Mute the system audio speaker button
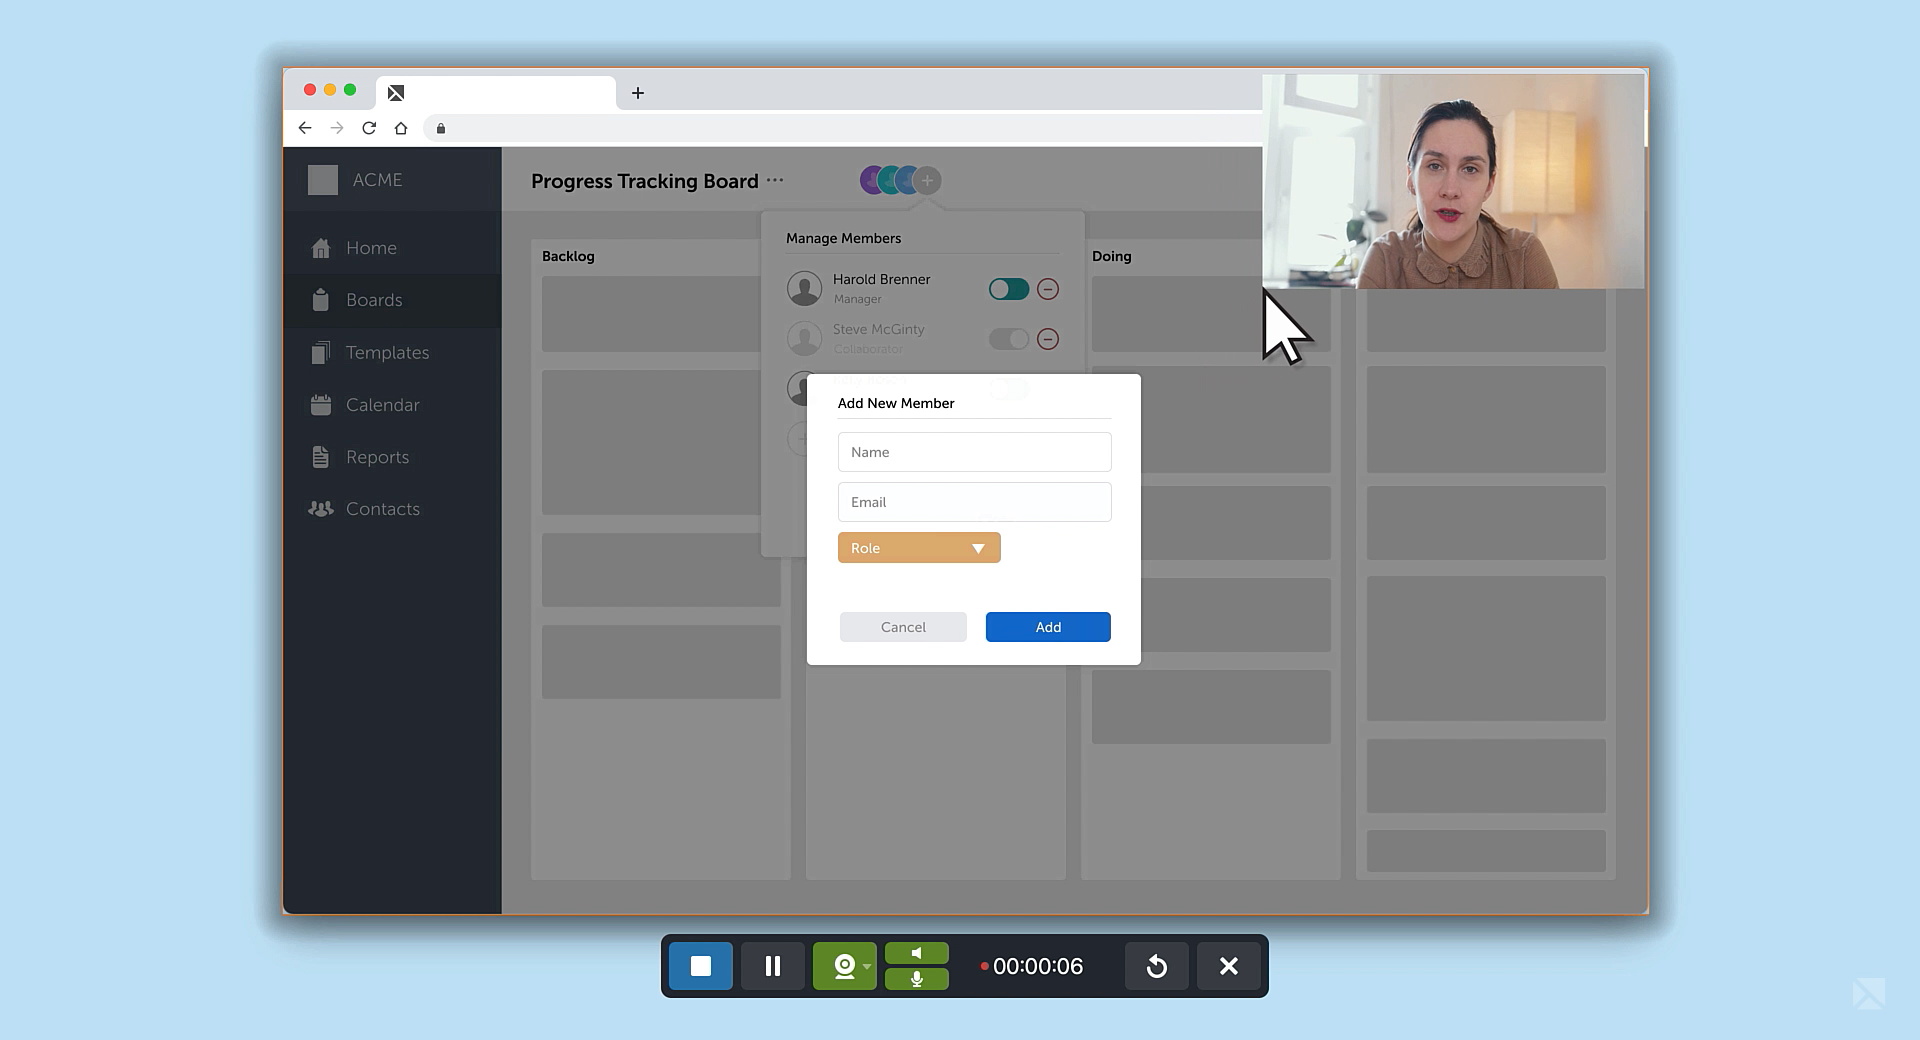Screen dimensions: 1920x1040 pyautogui.click(x=916, y=953)
